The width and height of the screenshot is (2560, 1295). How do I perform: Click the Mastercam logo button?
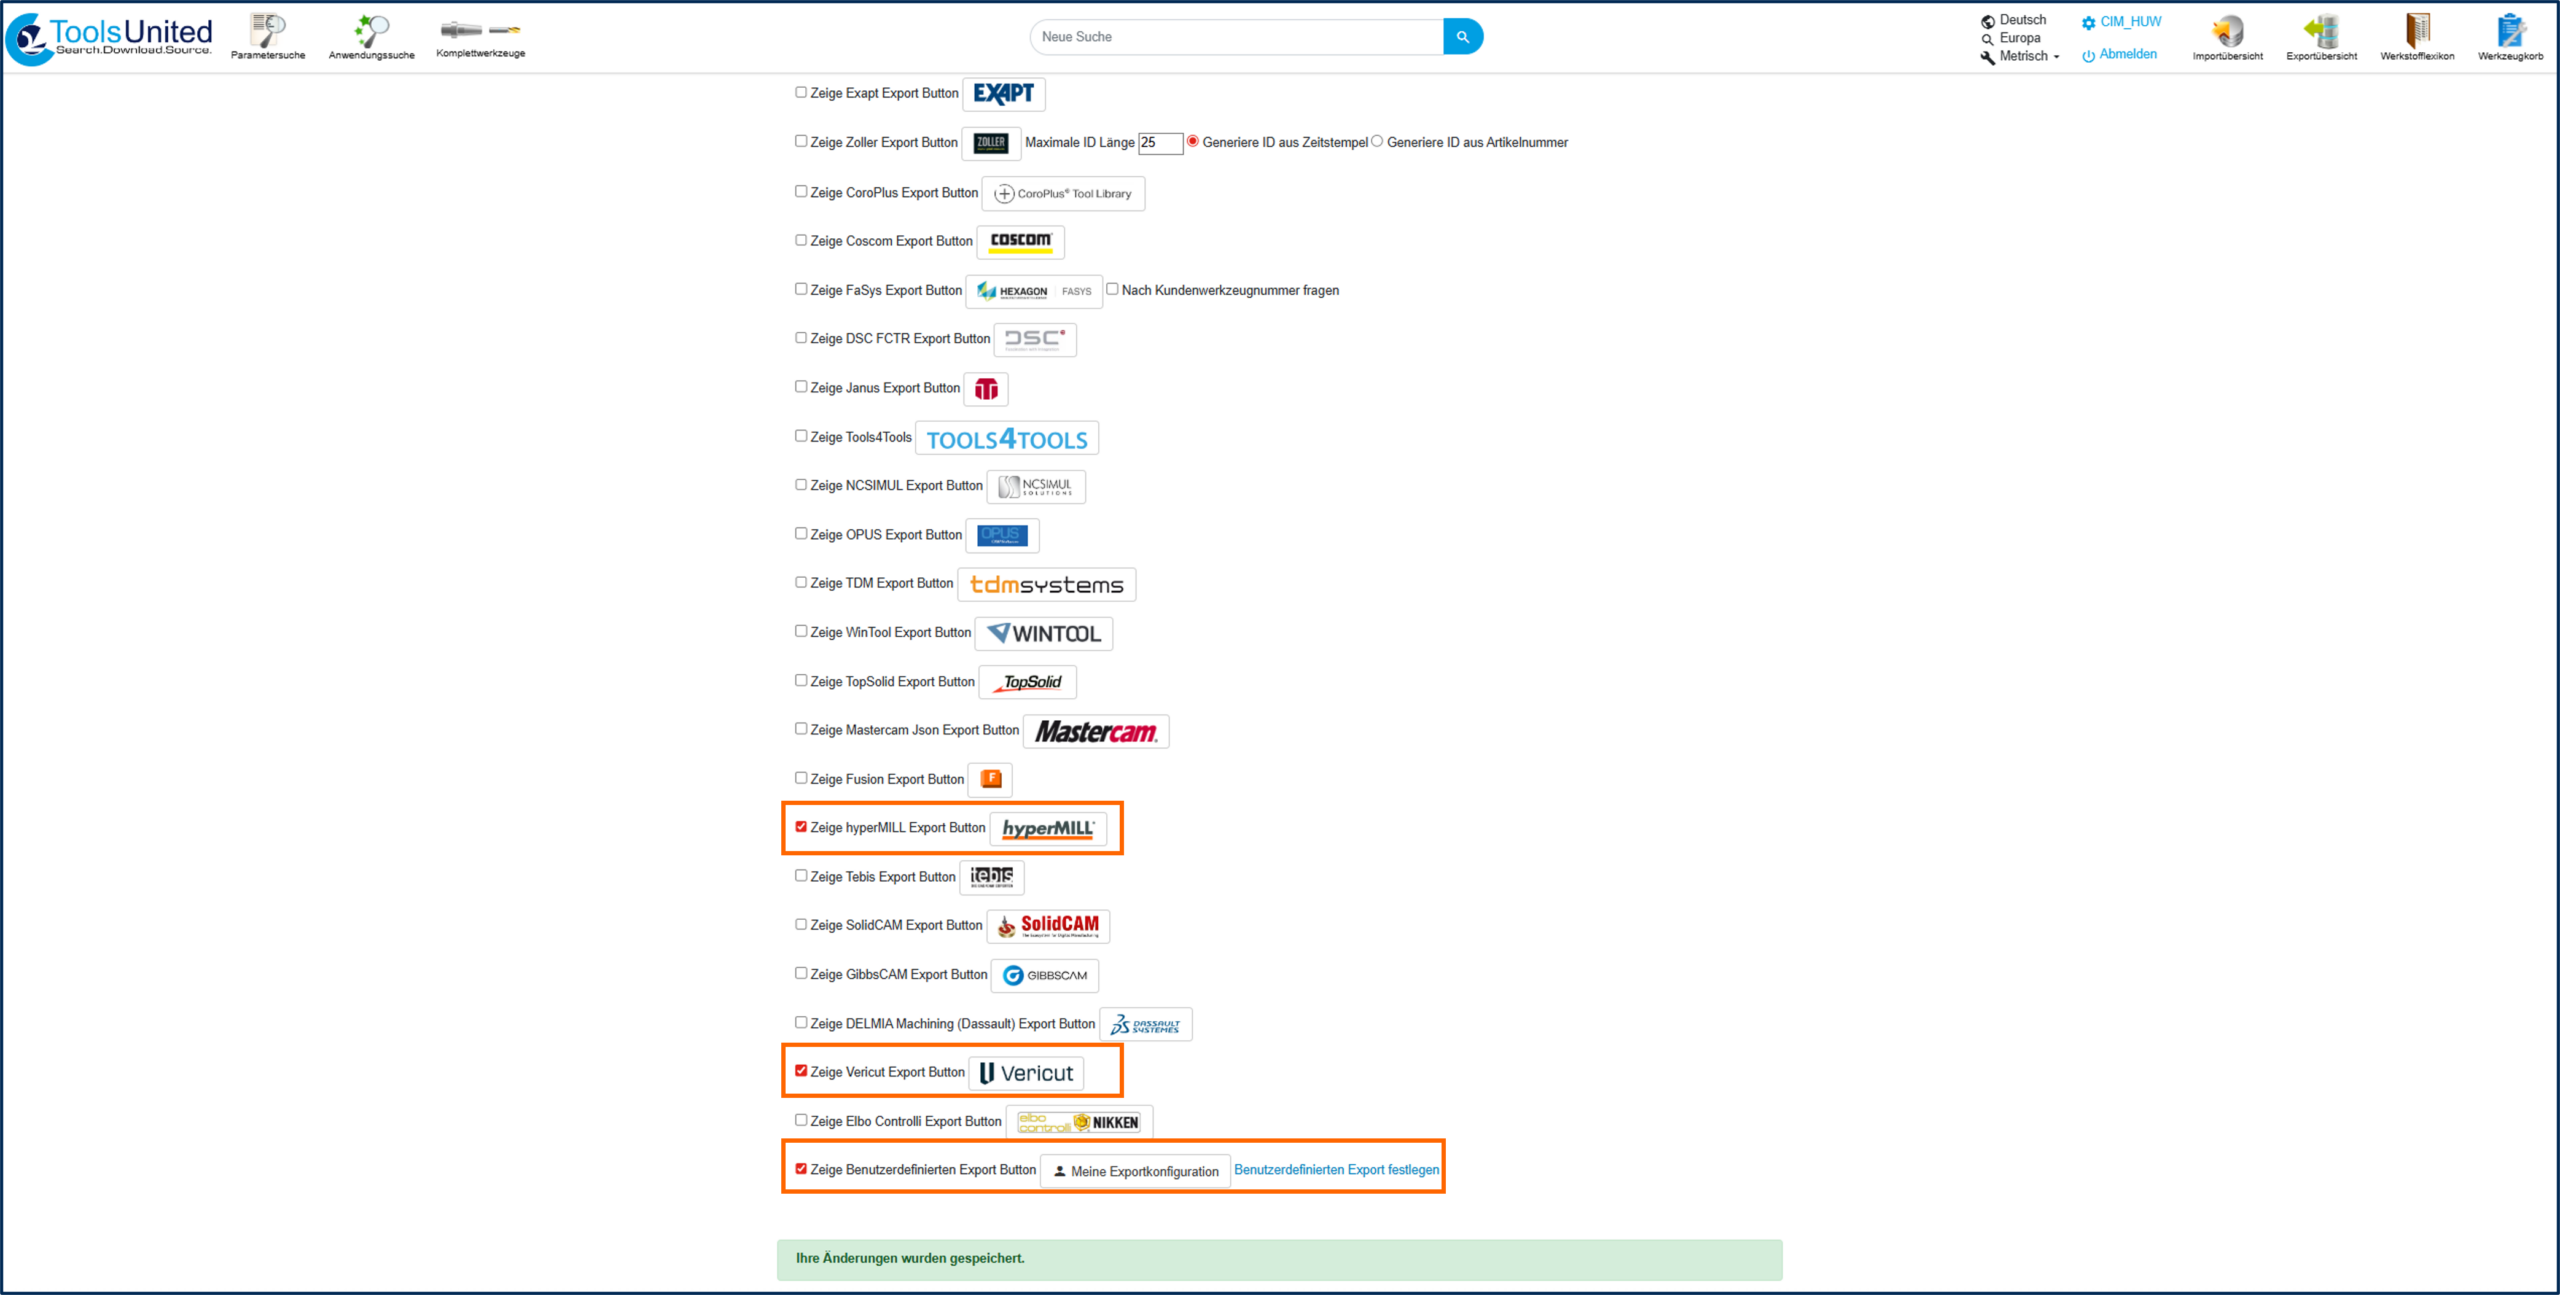(x=1096, y=732)
